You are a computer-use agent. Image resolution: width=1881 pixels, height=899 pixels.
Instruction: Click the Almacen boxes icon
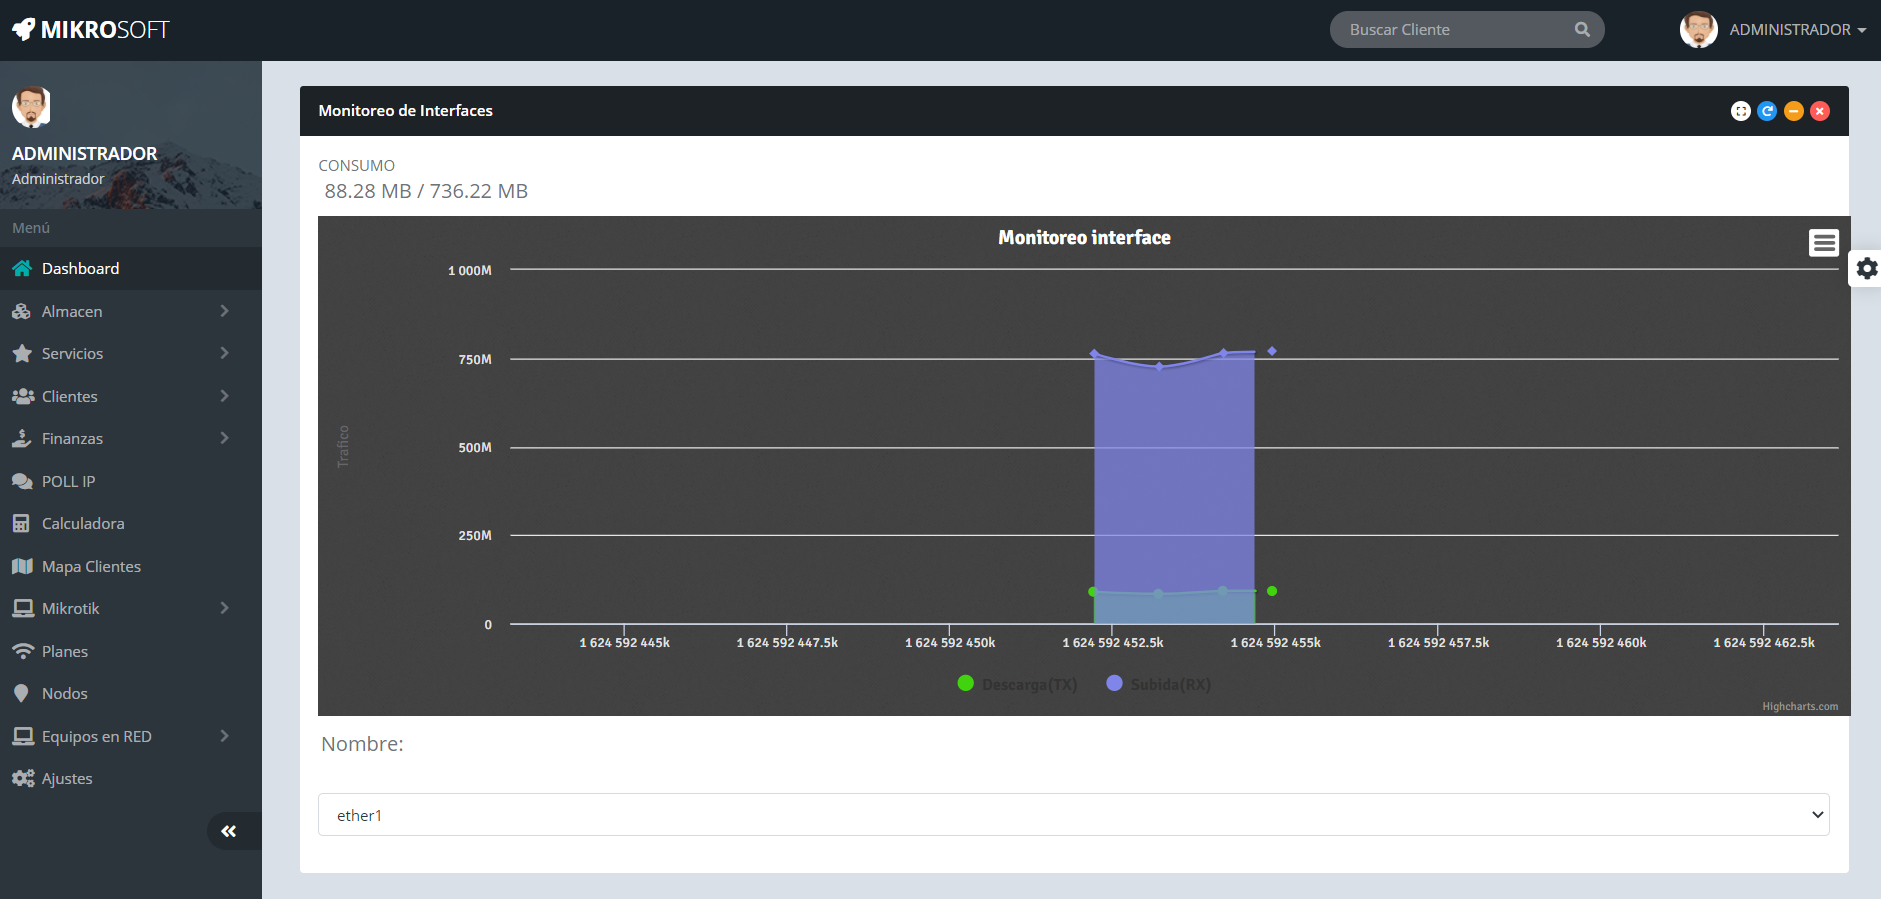click(22, 312)
